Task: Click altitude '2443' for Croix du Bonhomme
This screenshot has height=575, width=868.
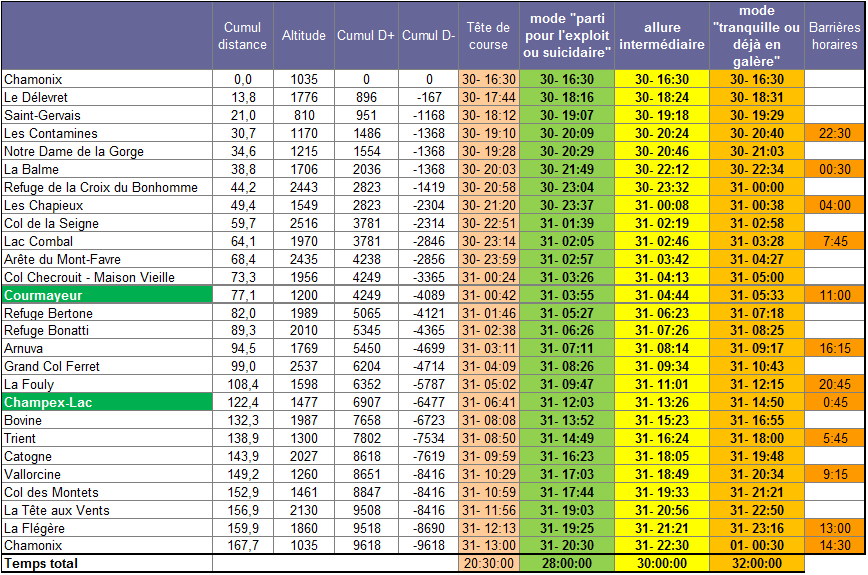Action: [x=303, y=187]
